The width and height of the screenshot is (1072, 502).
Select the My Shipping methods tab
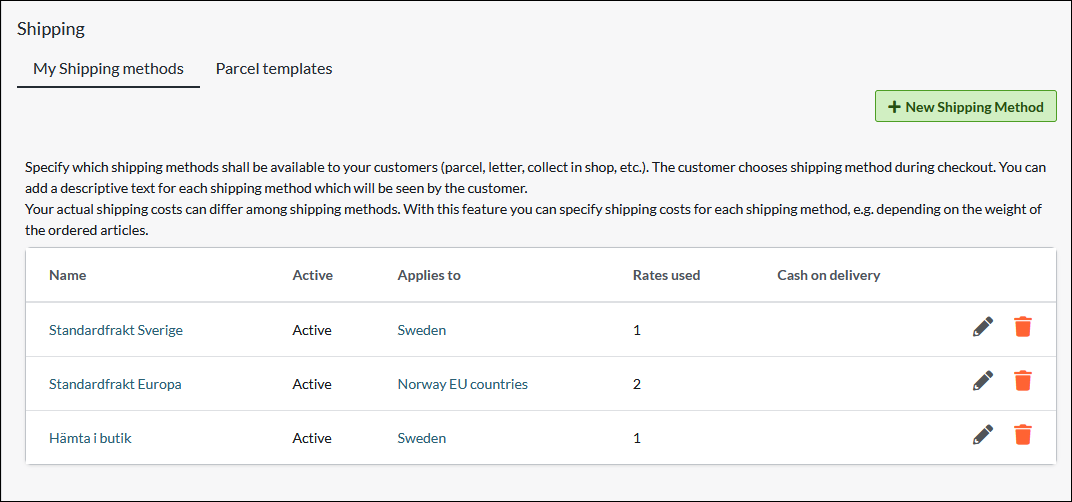pyautogui.click(x=108, y=69)
